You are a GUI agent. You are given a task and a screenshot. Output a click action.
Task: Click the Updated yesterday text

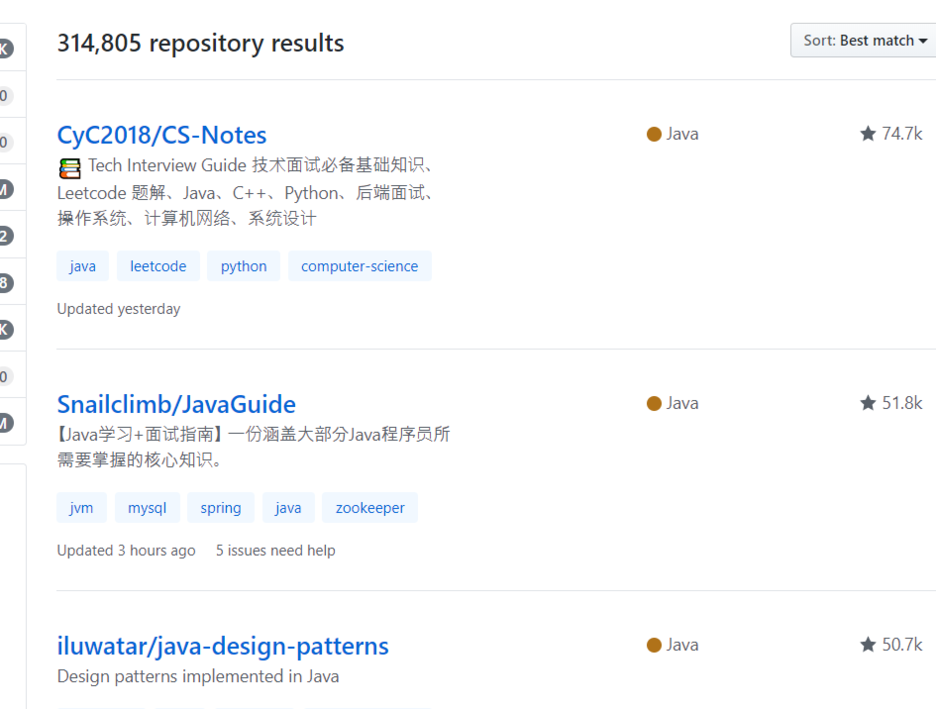coord(119,309)
